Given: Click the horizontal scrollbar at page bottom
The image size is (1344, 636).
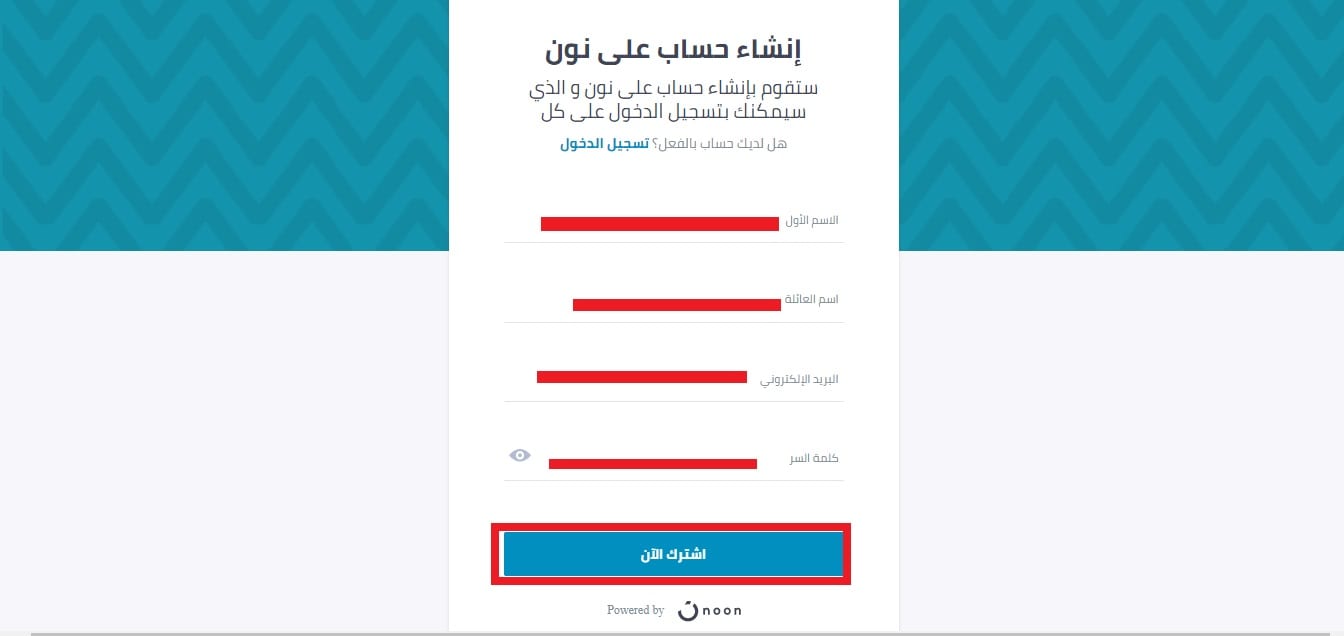Looking at the screenshot, I should coord(687,633).
